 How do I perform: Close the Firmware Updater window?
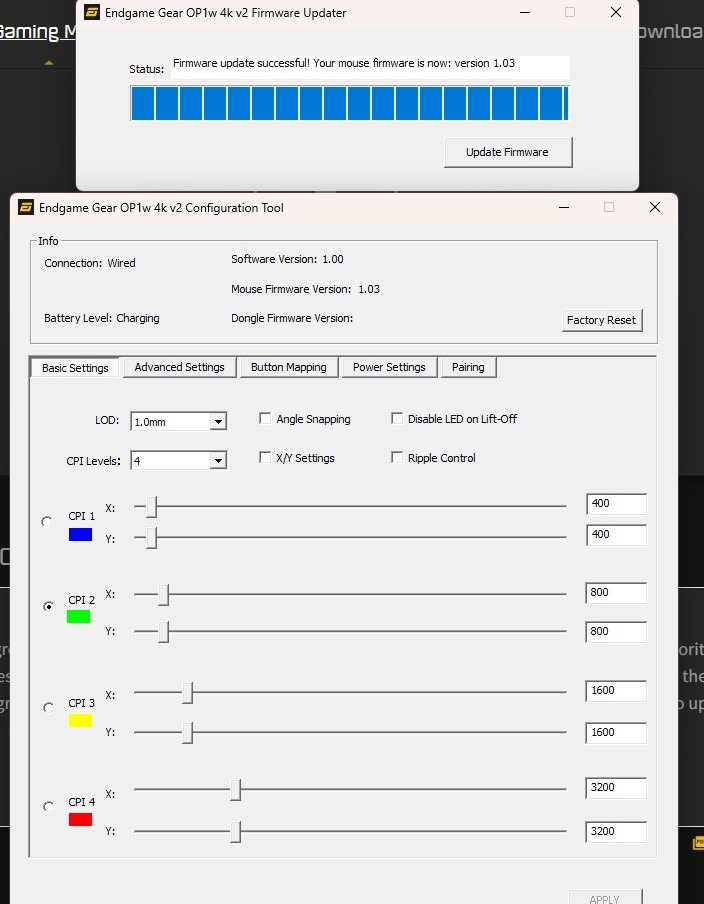(x=616, y=12)
